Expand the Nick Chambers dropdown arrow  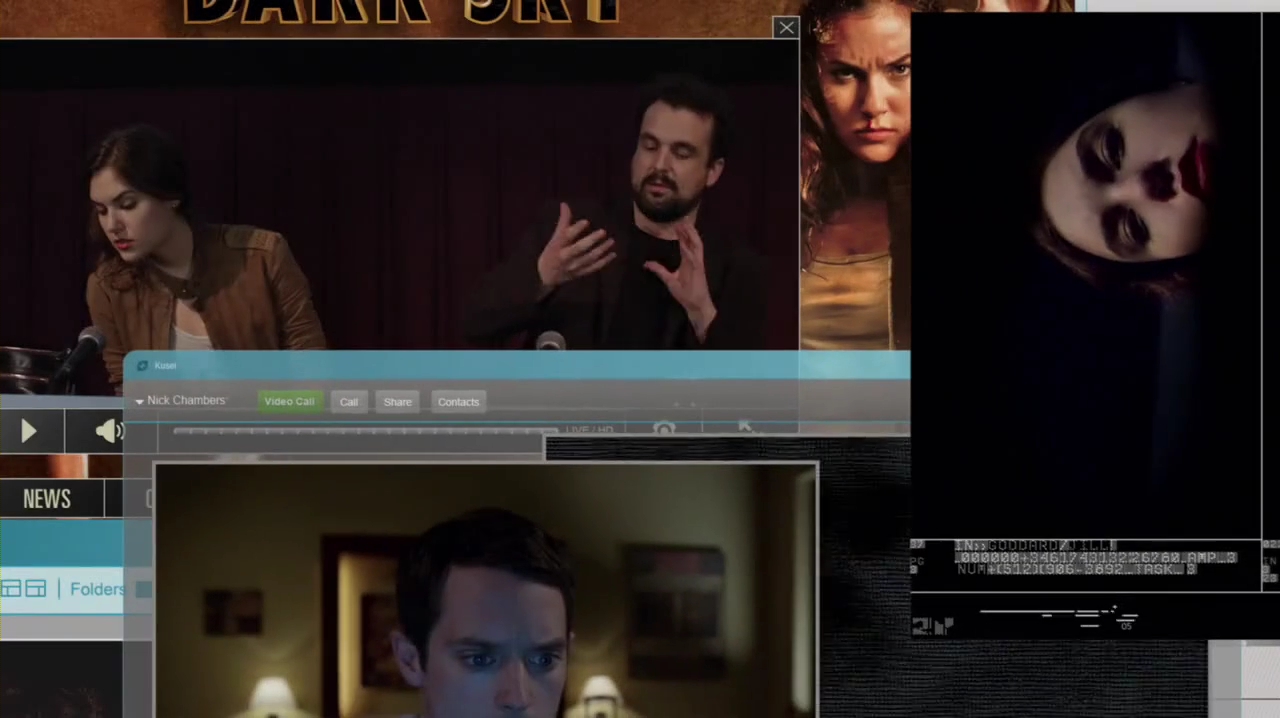coord(139,402)
